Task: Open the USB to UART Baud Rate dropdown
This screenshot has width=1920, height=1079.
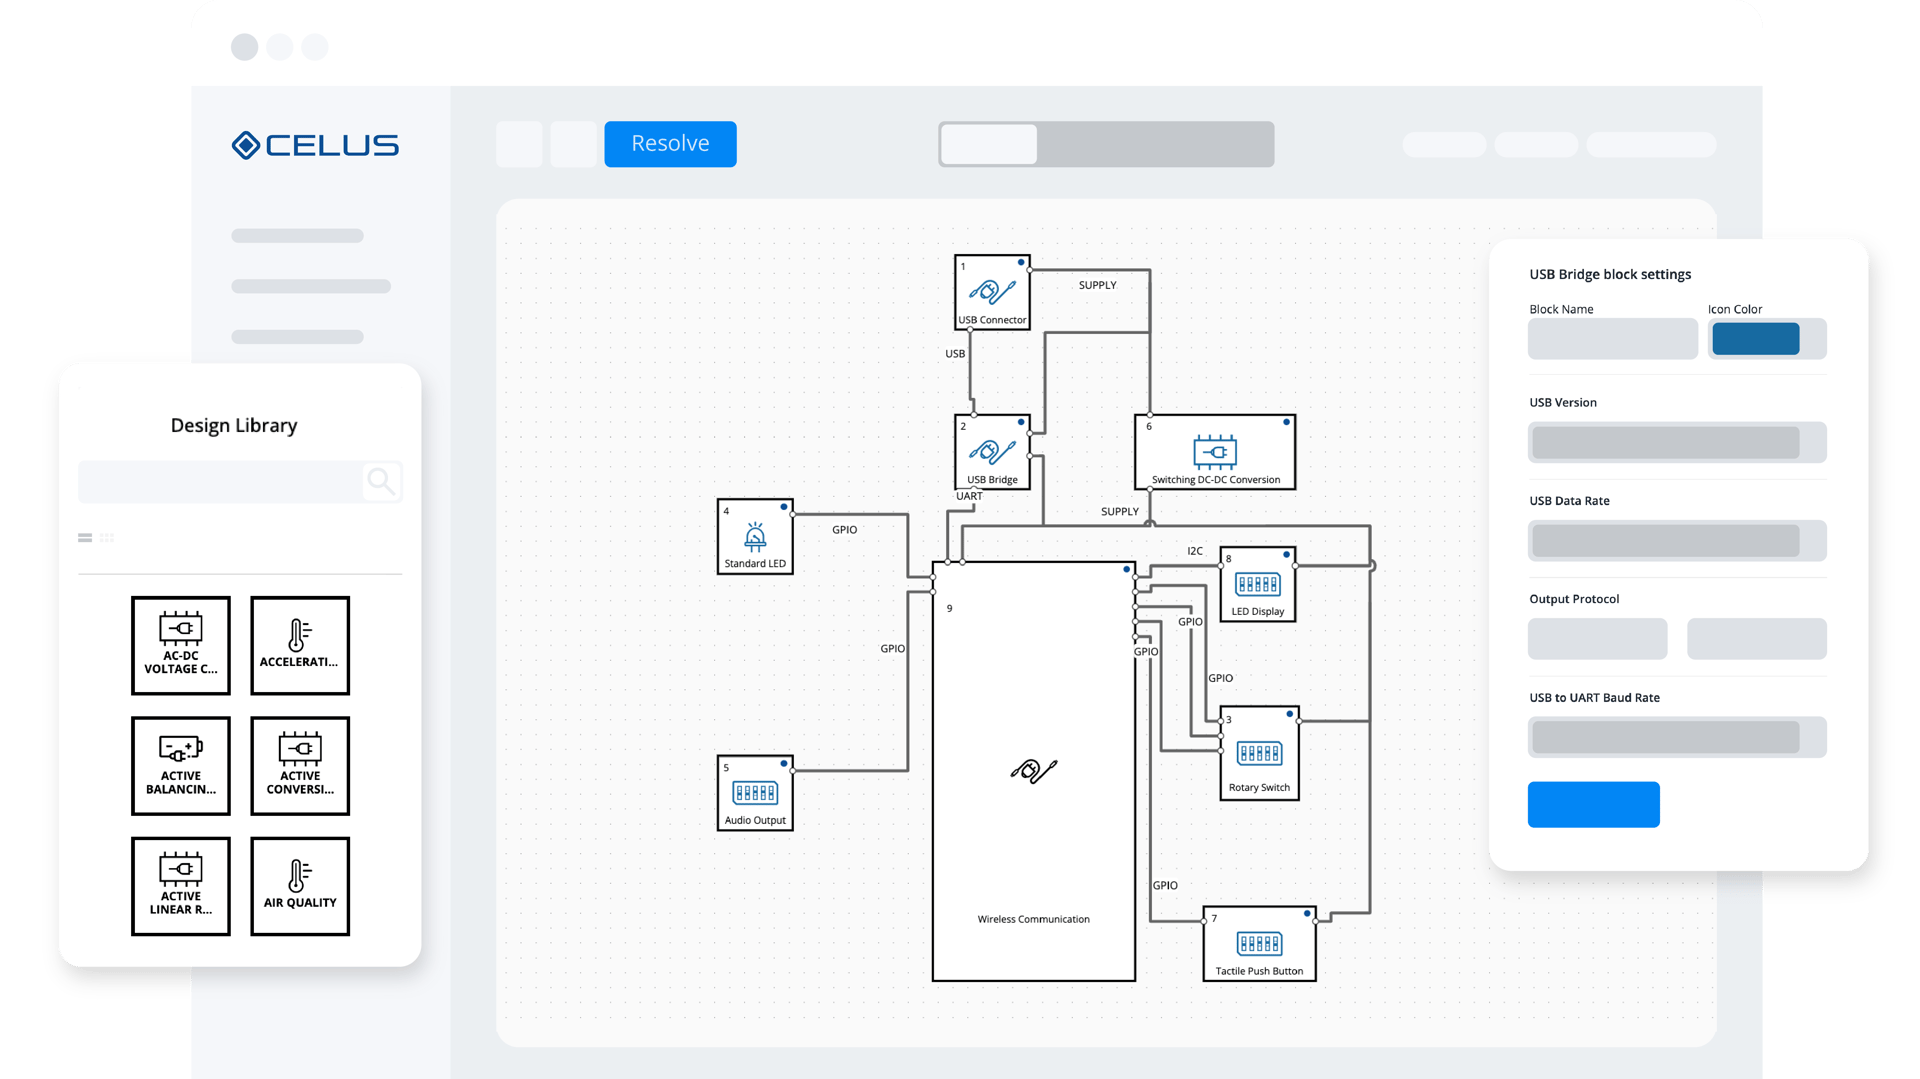Action: [1677, 738]
